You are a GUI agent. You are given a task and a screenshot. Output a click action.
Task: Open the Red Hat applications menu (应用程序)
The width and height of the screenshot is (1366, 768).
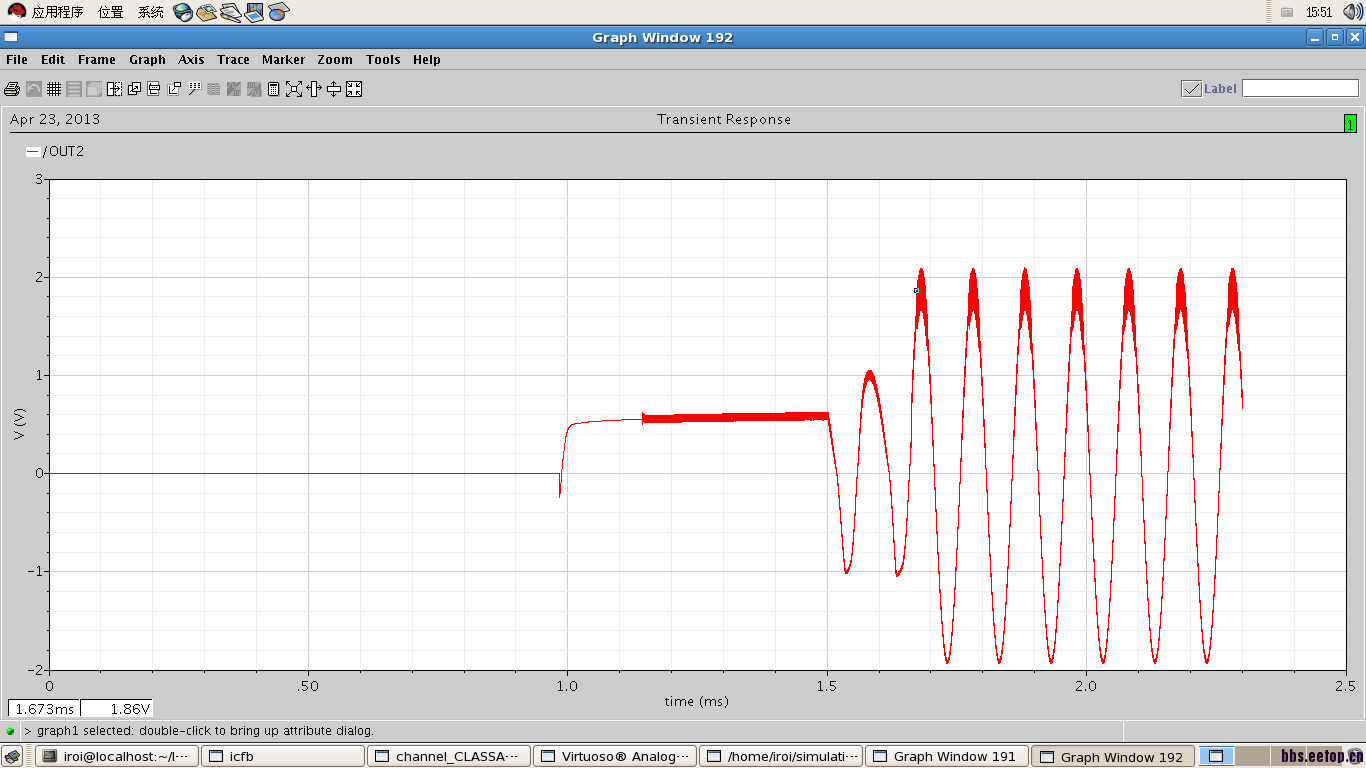click(x=47, y=12)
